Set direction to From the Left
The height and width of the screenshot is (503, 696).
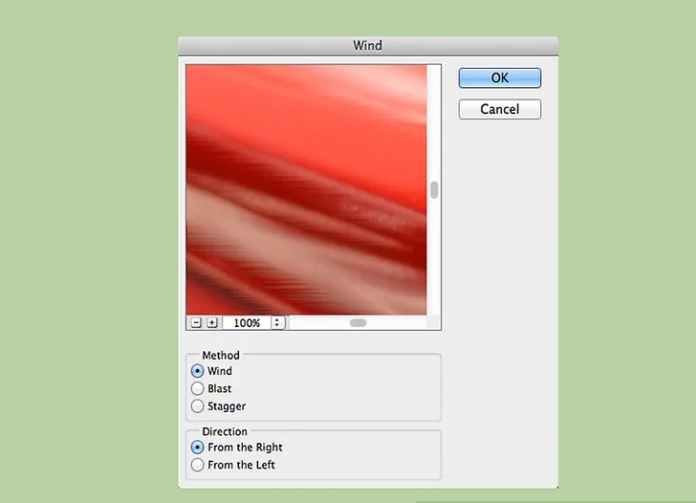197,465
